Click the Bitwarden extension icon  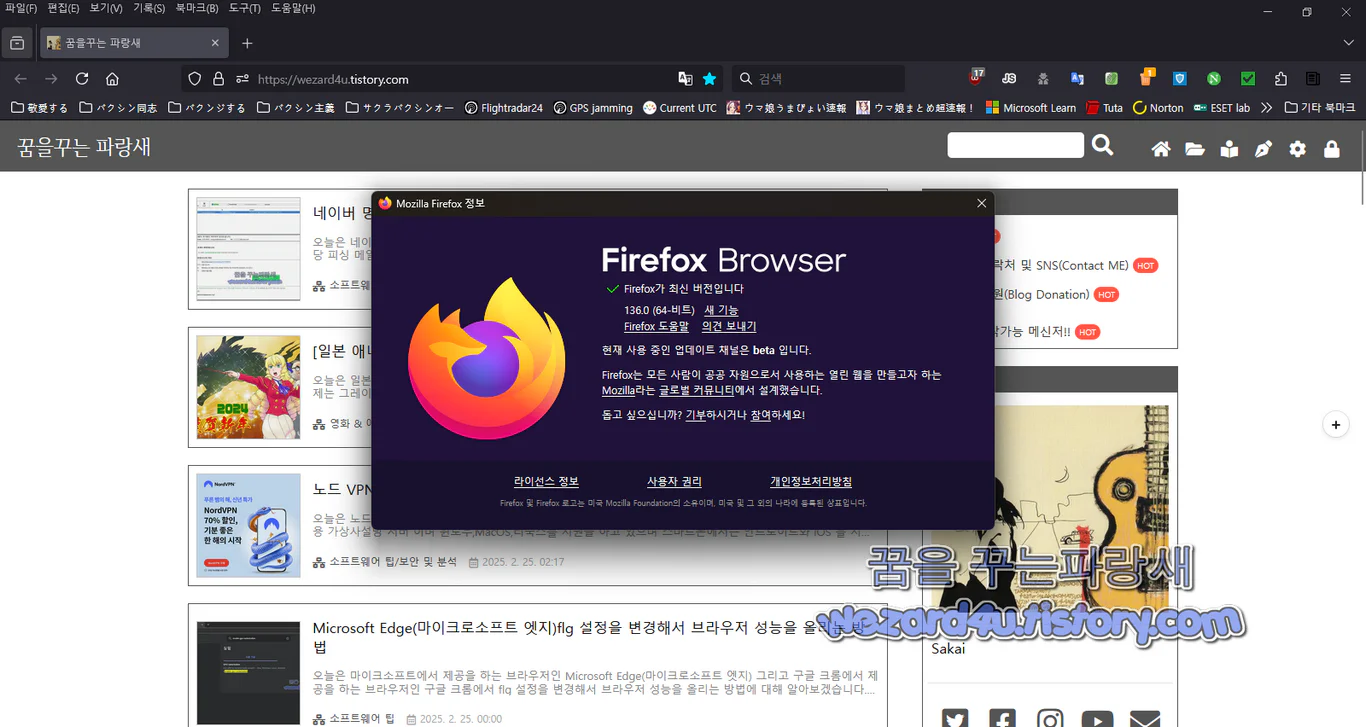(x=1180, y=78)
